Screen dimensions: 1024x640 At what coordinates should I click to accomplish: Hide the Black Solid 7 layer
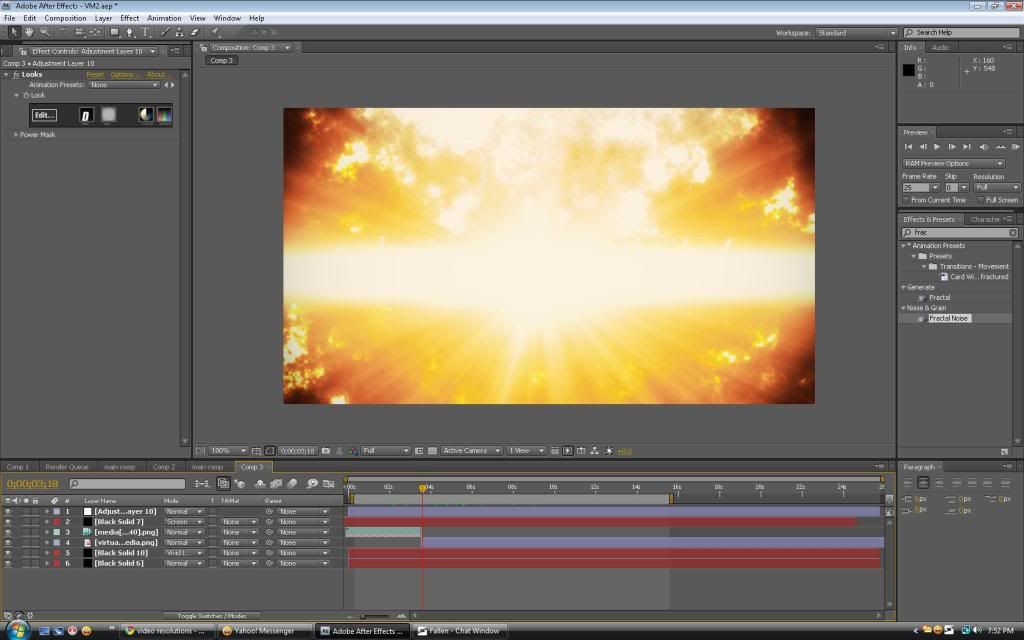[8, 522]
